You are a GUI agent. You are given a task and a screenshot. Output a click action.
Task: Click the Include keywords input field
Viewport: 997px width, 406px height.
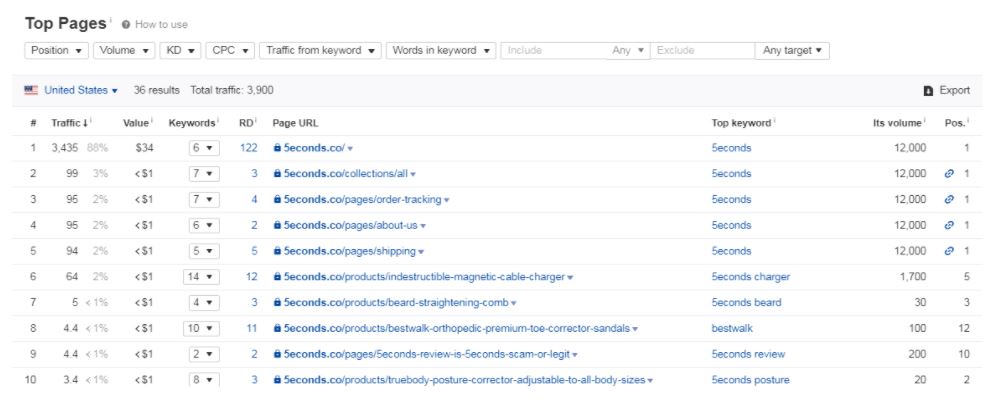555,51
